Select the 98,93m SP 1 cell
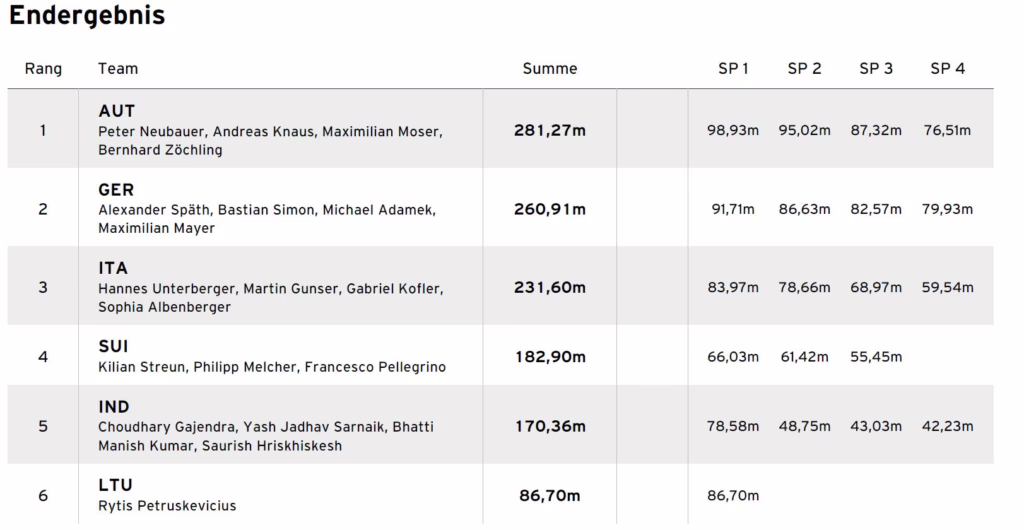Viewport: 1024px width, 530px height. click(733, 131)
